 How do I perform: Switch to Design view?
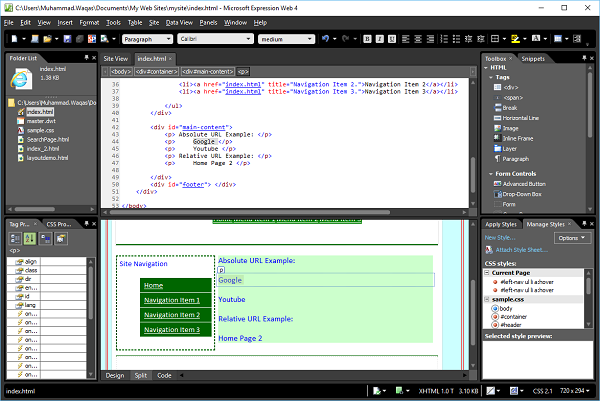(x=115, y=375)
